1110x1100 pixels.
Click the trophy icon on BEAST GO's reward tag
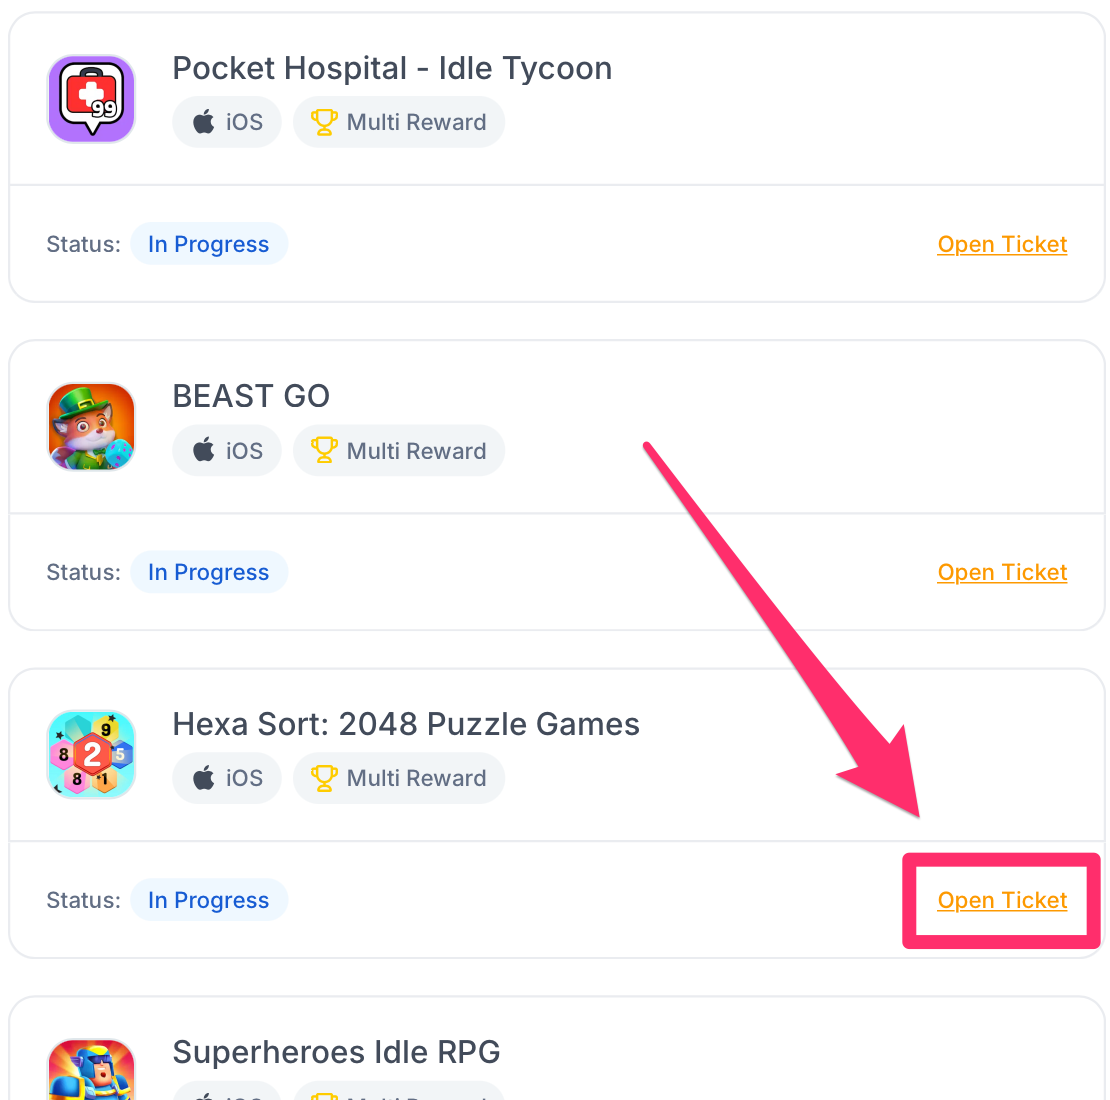[324, 450]
